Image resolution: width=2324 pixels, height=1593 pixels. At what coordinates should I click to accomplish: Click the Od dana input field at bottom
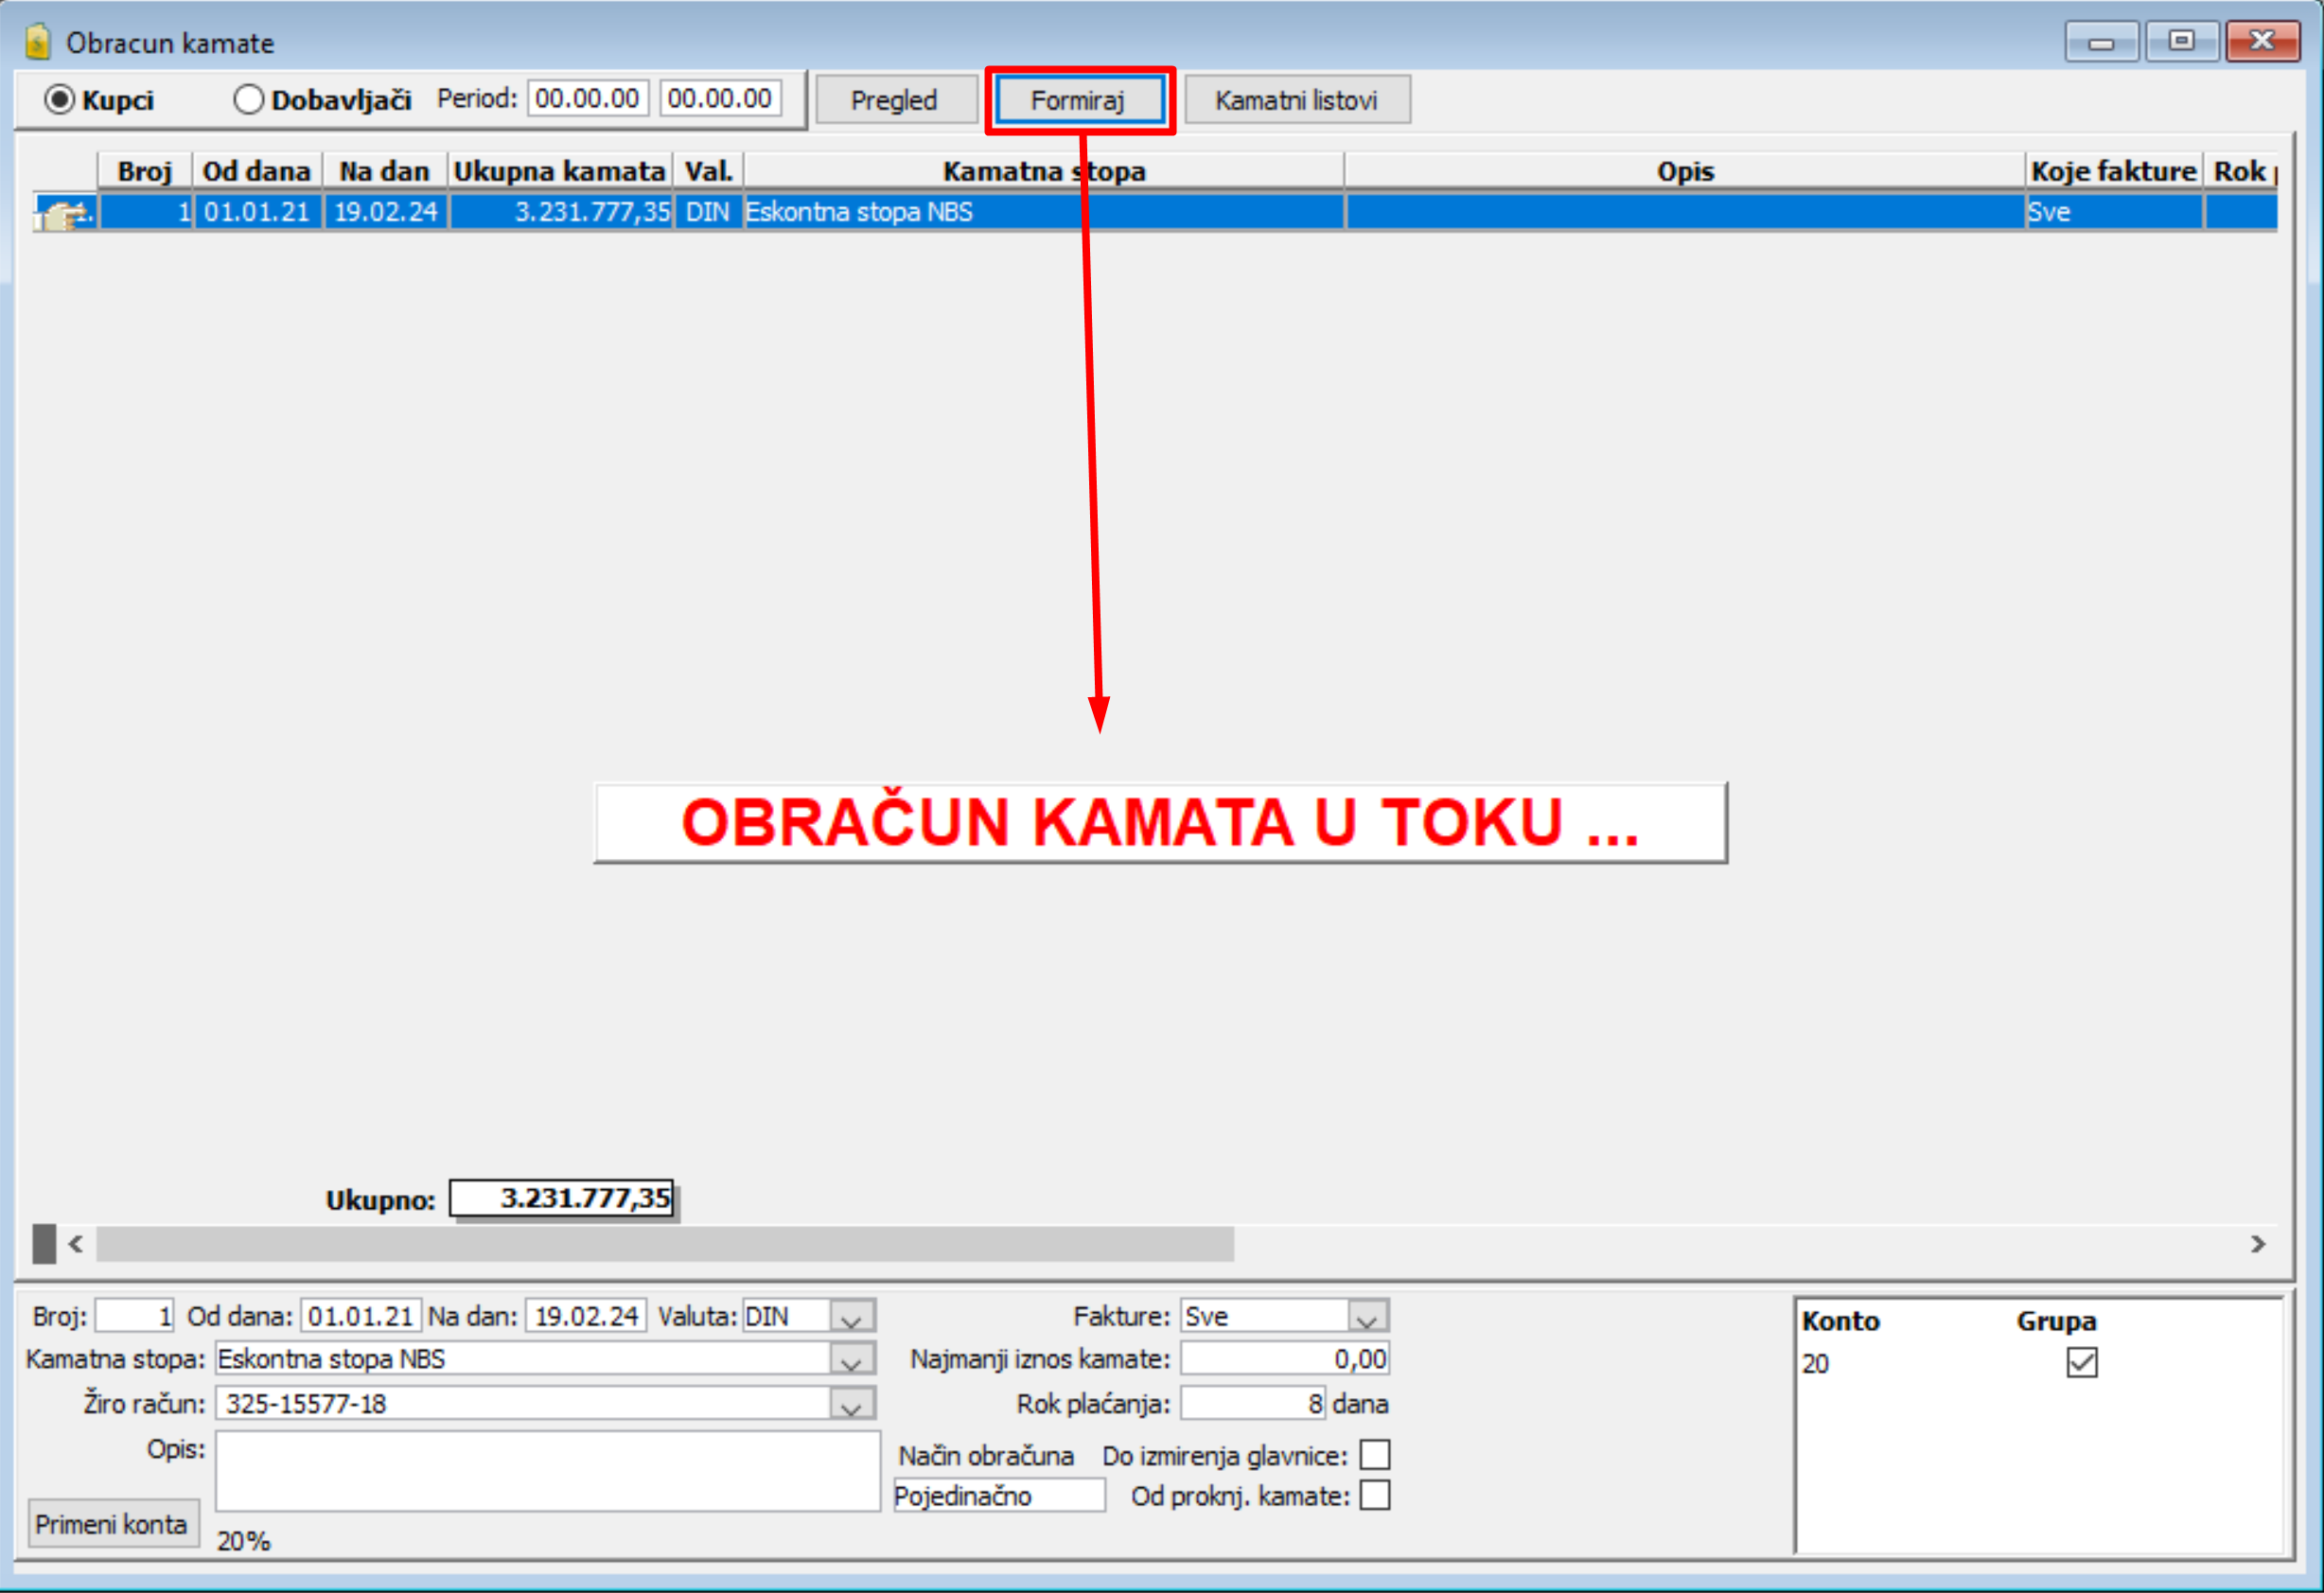tap(361, 1316)
